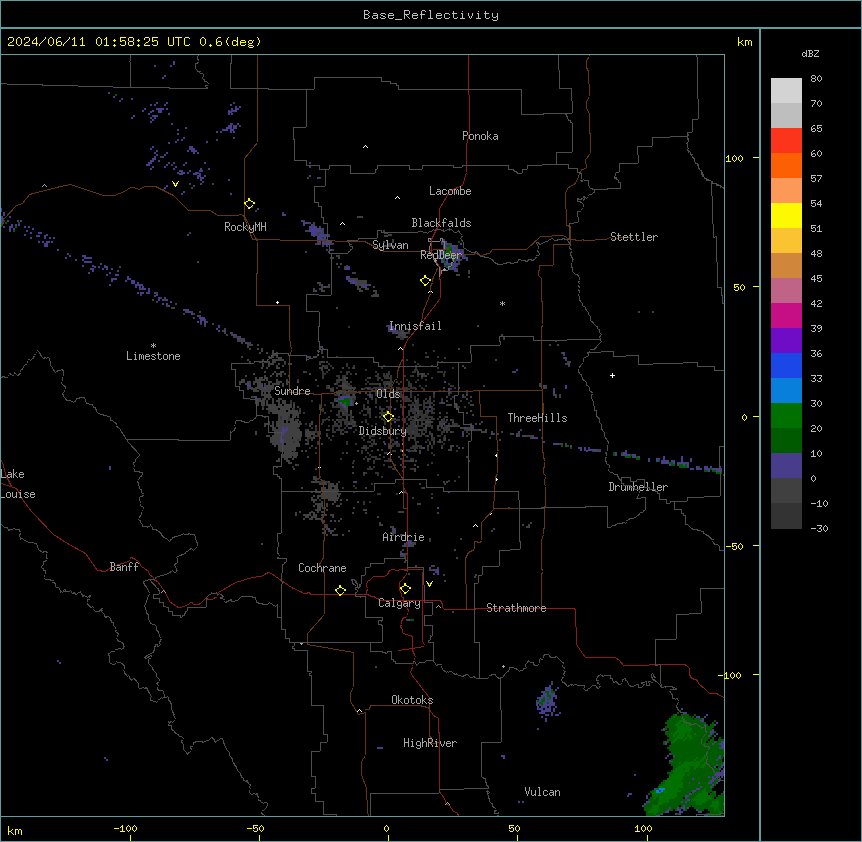Viewport: 862px width, 842px height.
Task: Click the Banff town label
Action: pos(124,567)
